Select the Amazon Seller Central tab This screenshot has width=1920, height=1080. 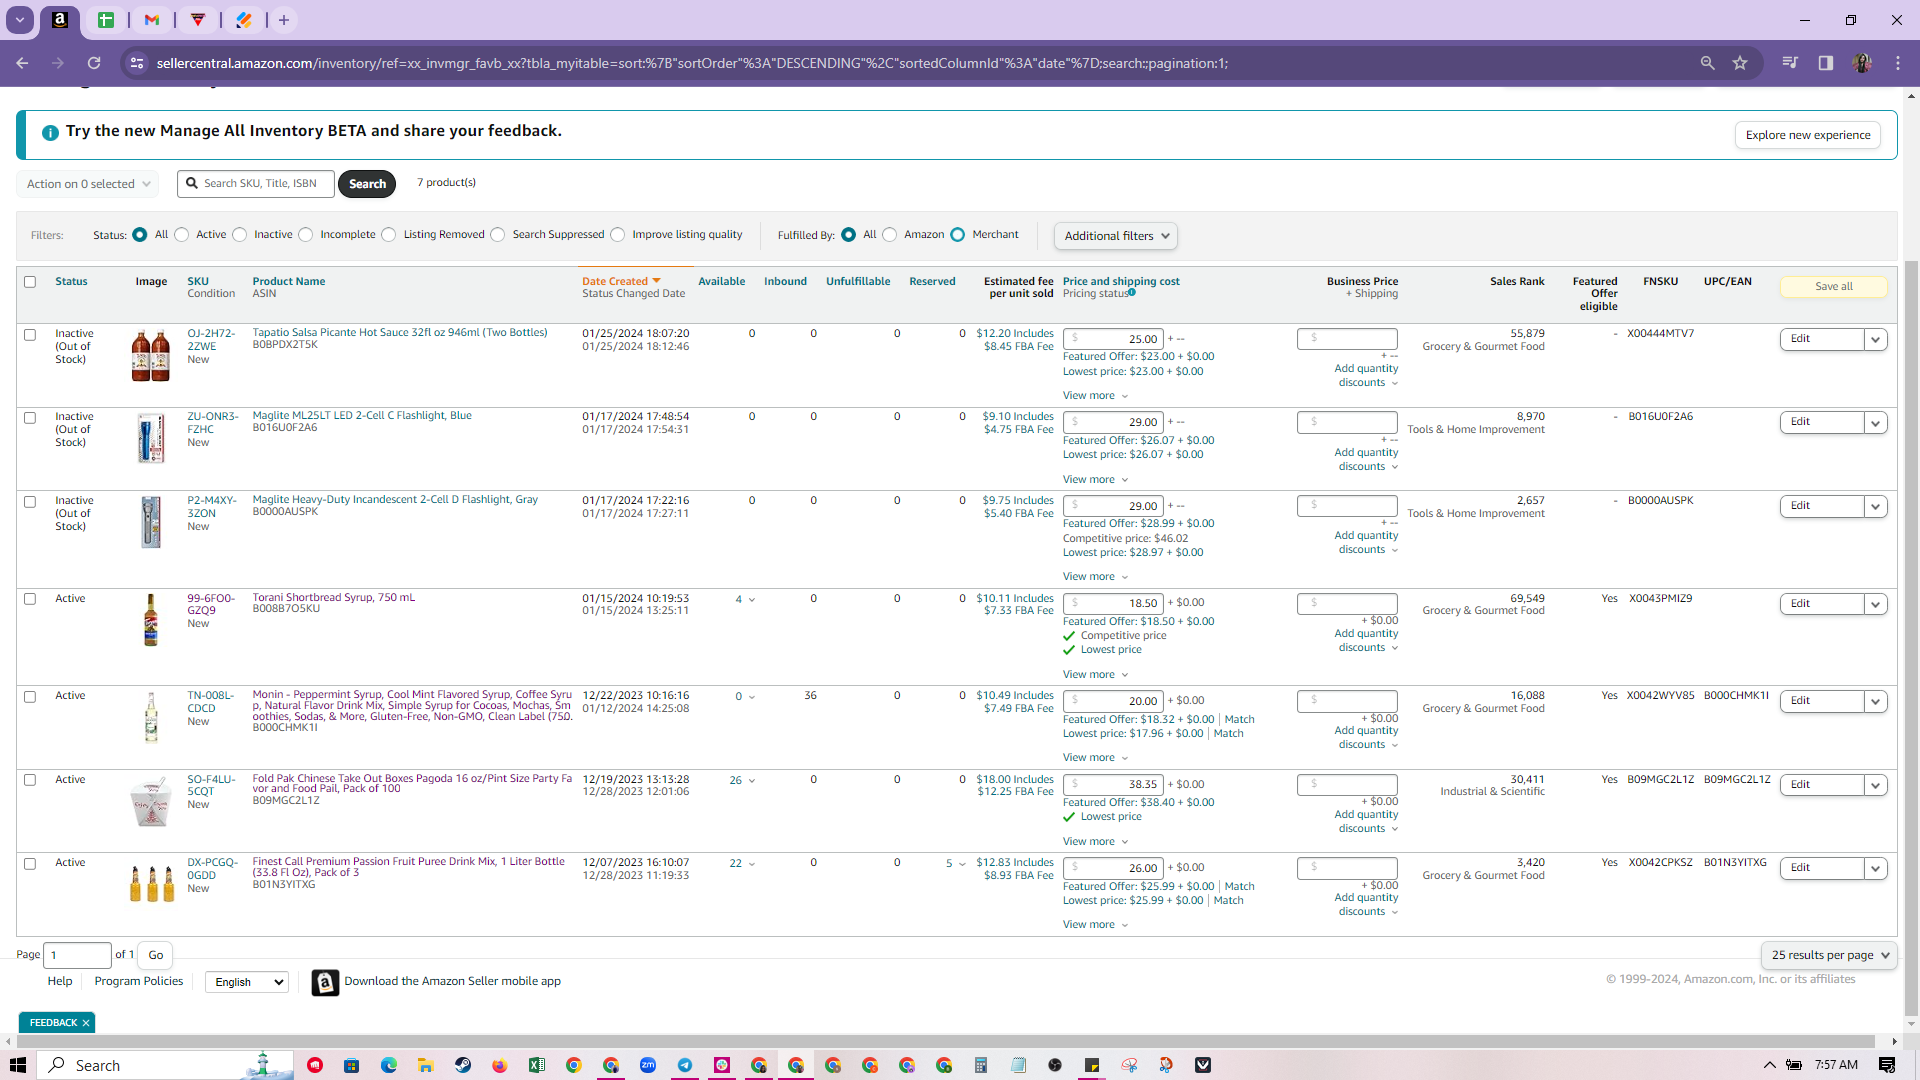pyautogui.click(x=60, y=20)
